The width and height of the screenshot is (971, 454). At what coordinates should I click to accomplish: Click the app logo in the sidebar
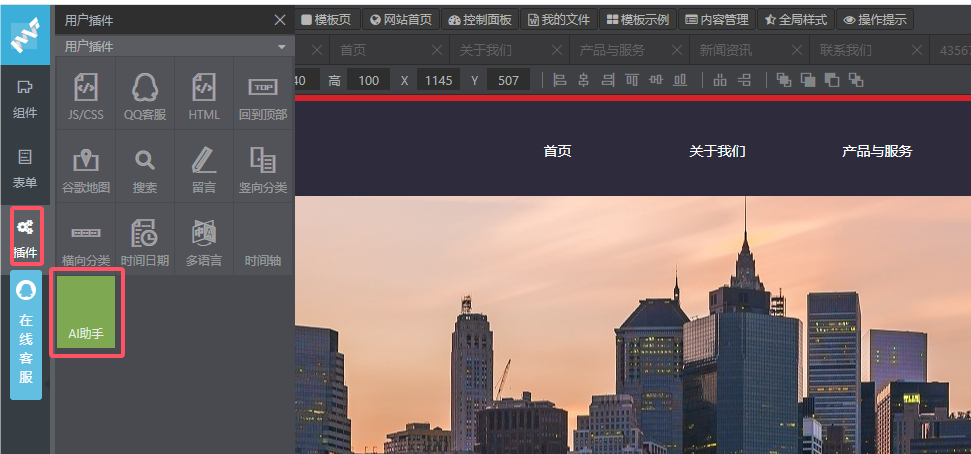pyautogui.click(x=25, y=35)
